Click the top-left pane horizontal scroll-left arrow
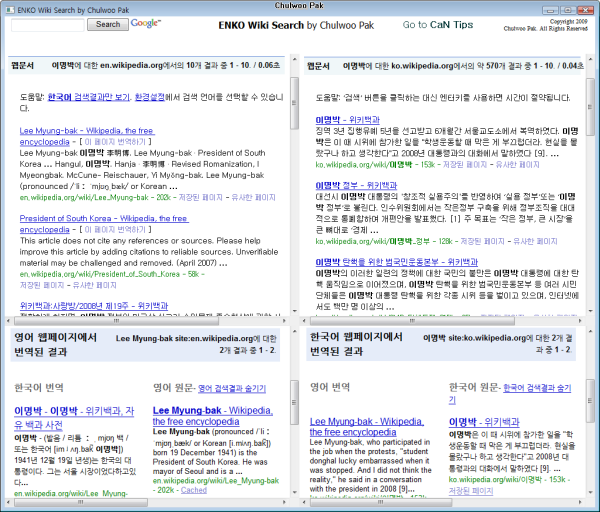 coord(10,321)
